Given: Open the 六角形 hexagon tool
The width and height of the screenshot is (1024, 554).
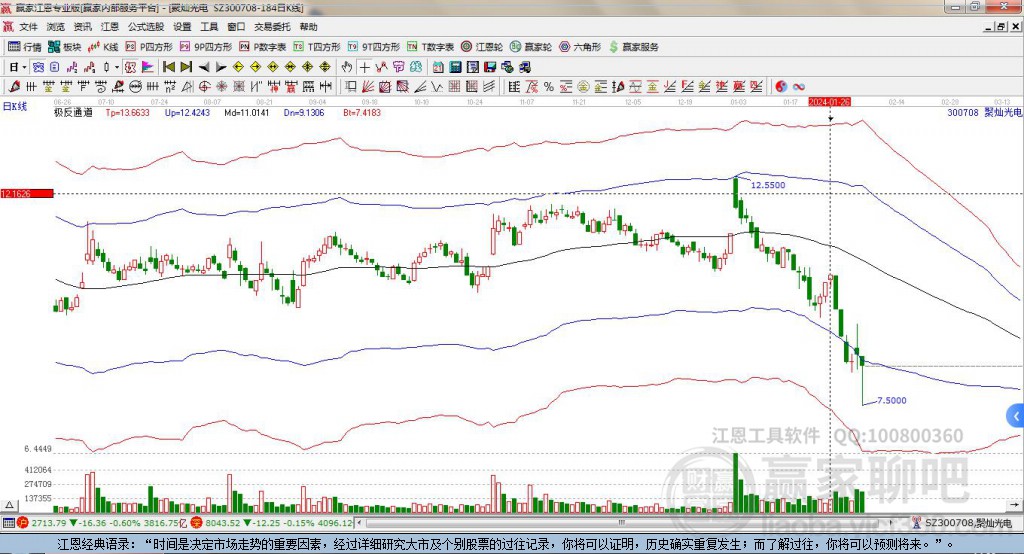Looking at the screenshot, I should point(580,47).
